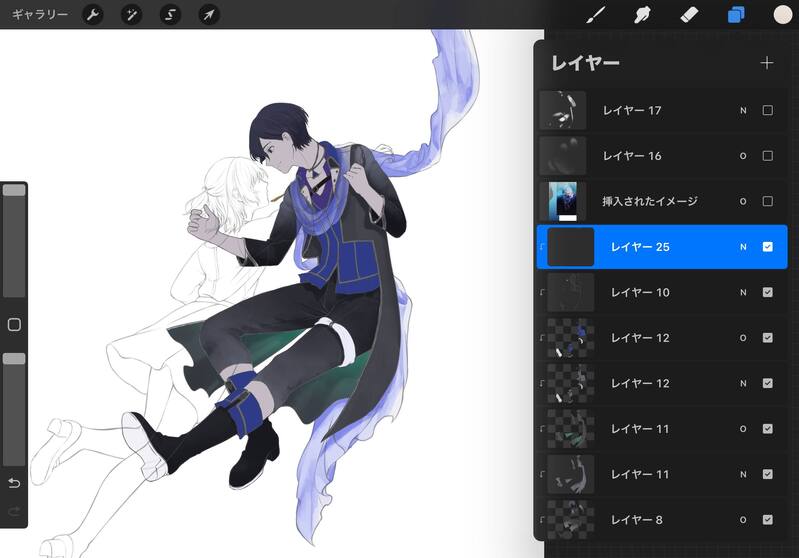
Task: Click the brush size slider in sidebar
Action: (14, 241)
